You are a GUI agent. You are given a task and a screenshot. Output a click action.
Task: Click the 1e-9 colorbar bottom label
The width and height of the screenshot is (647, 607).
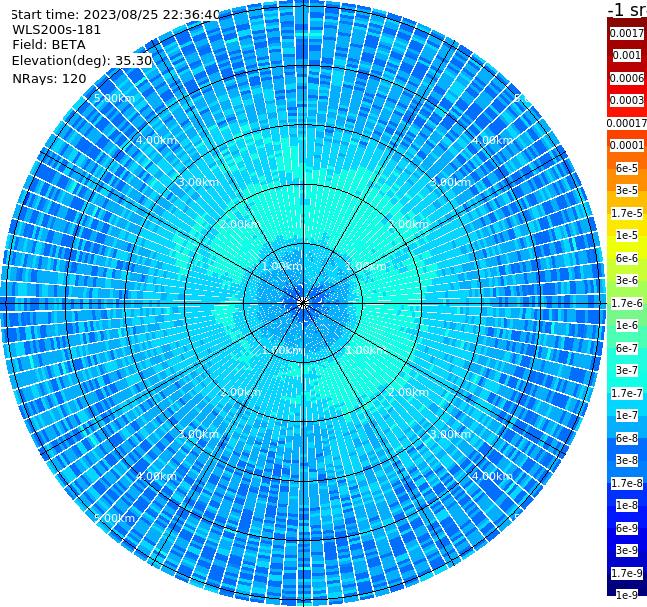pos(627,595)
